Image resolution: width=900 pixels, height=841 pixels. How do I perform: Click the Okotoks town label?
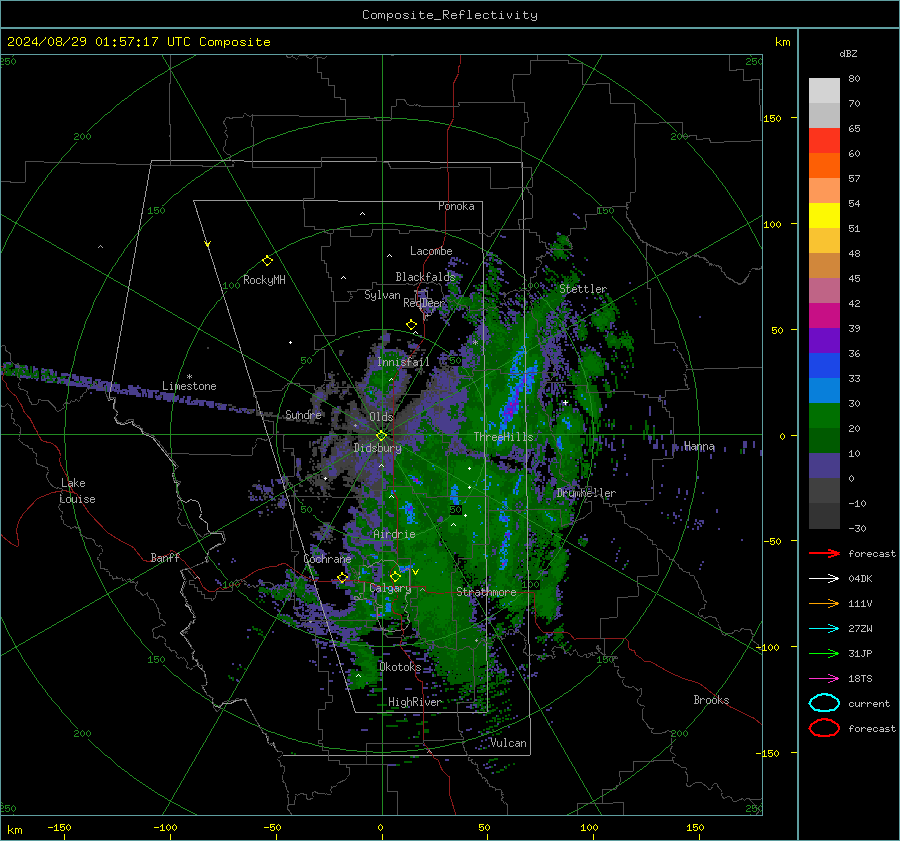[400, 666]
